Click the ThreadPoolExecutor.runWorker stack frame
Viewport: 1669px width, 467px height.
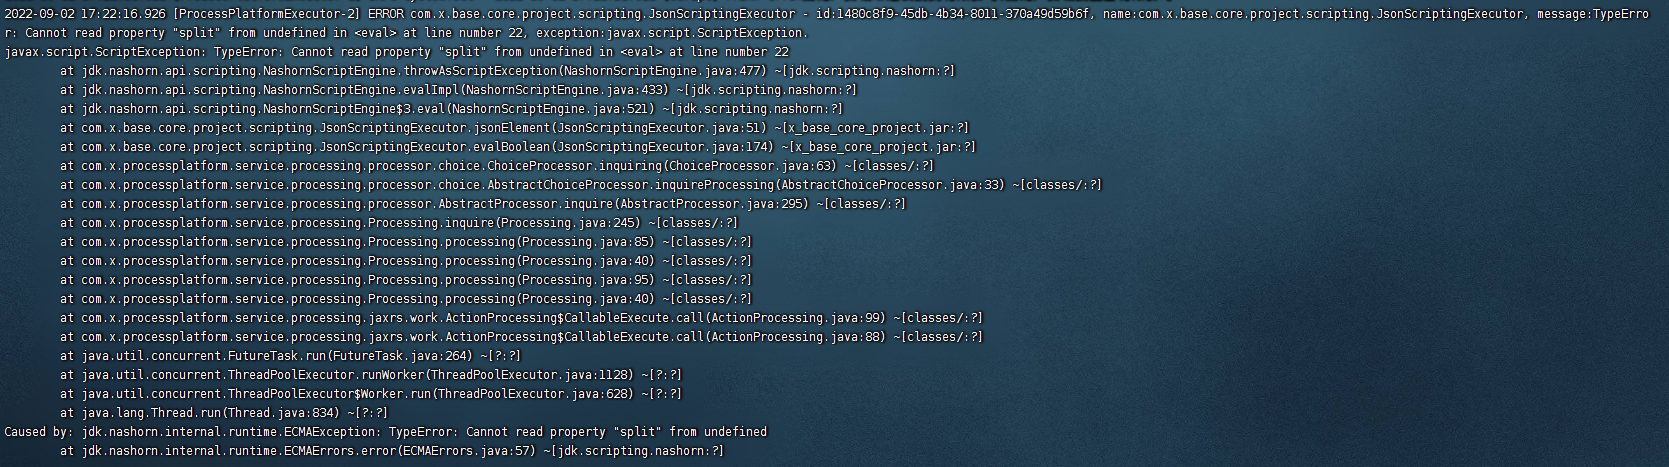coord(370,375)
